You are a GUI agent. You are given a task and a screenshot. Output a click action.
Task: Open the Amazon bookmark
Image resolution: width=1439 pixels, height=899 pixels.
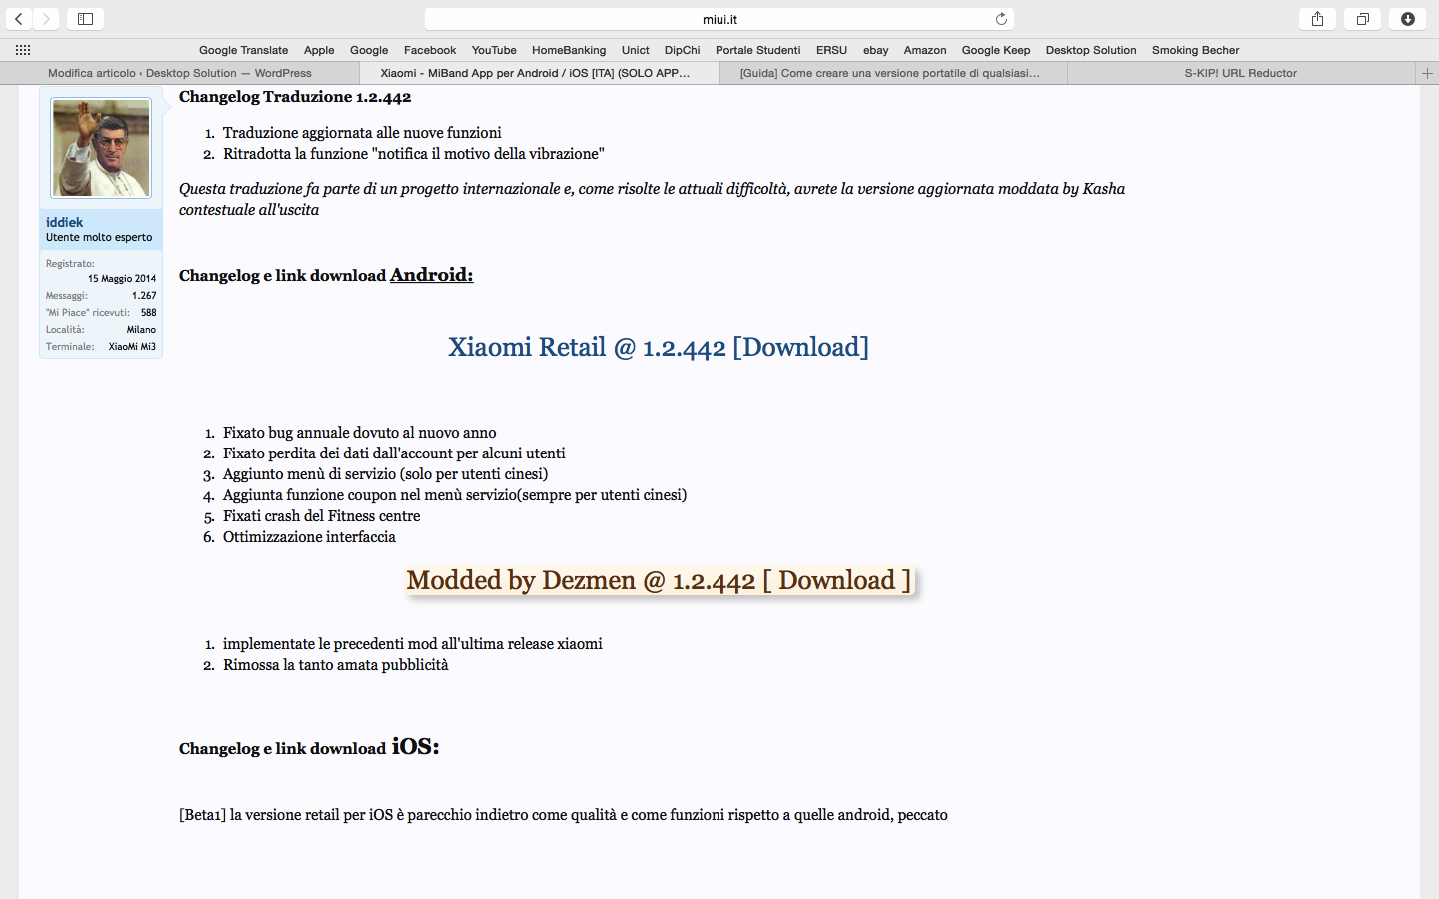[x=925, y=50]
